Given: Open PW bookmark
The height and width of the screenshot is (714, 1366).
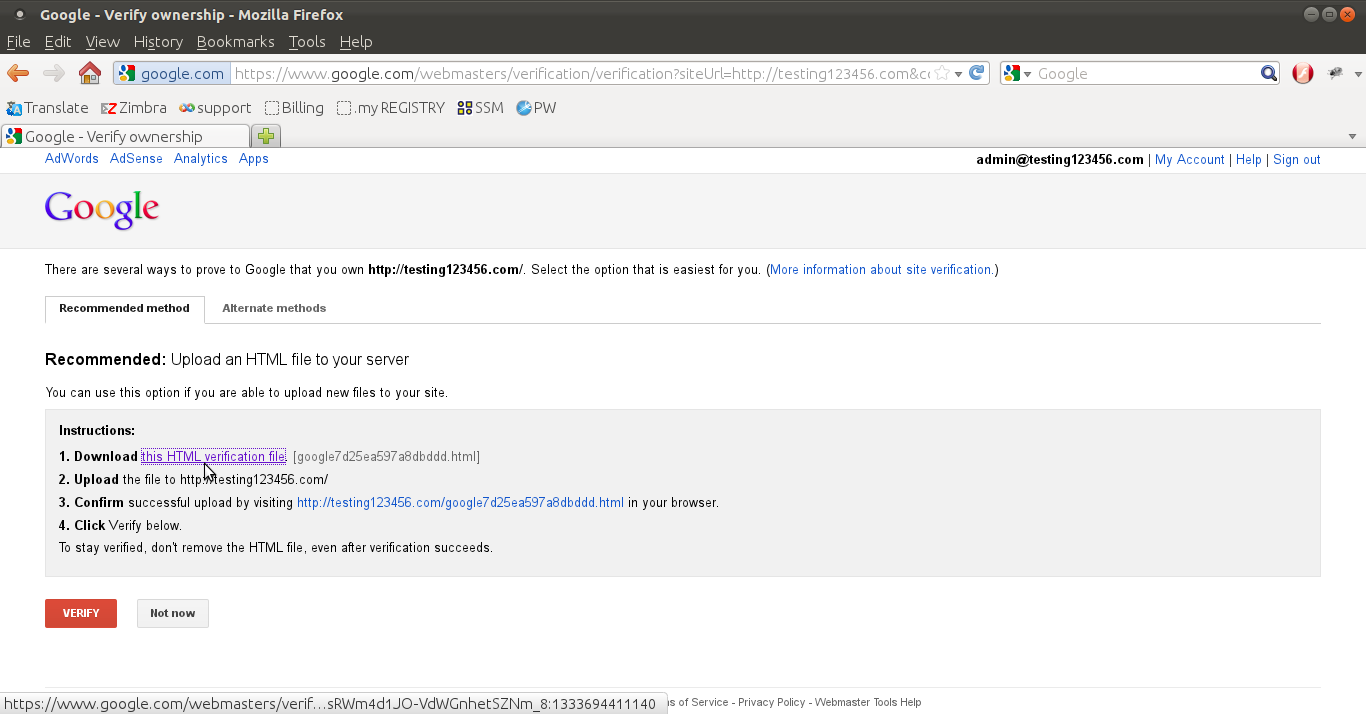Looking at the screenshot, I should tap(536, 108).
